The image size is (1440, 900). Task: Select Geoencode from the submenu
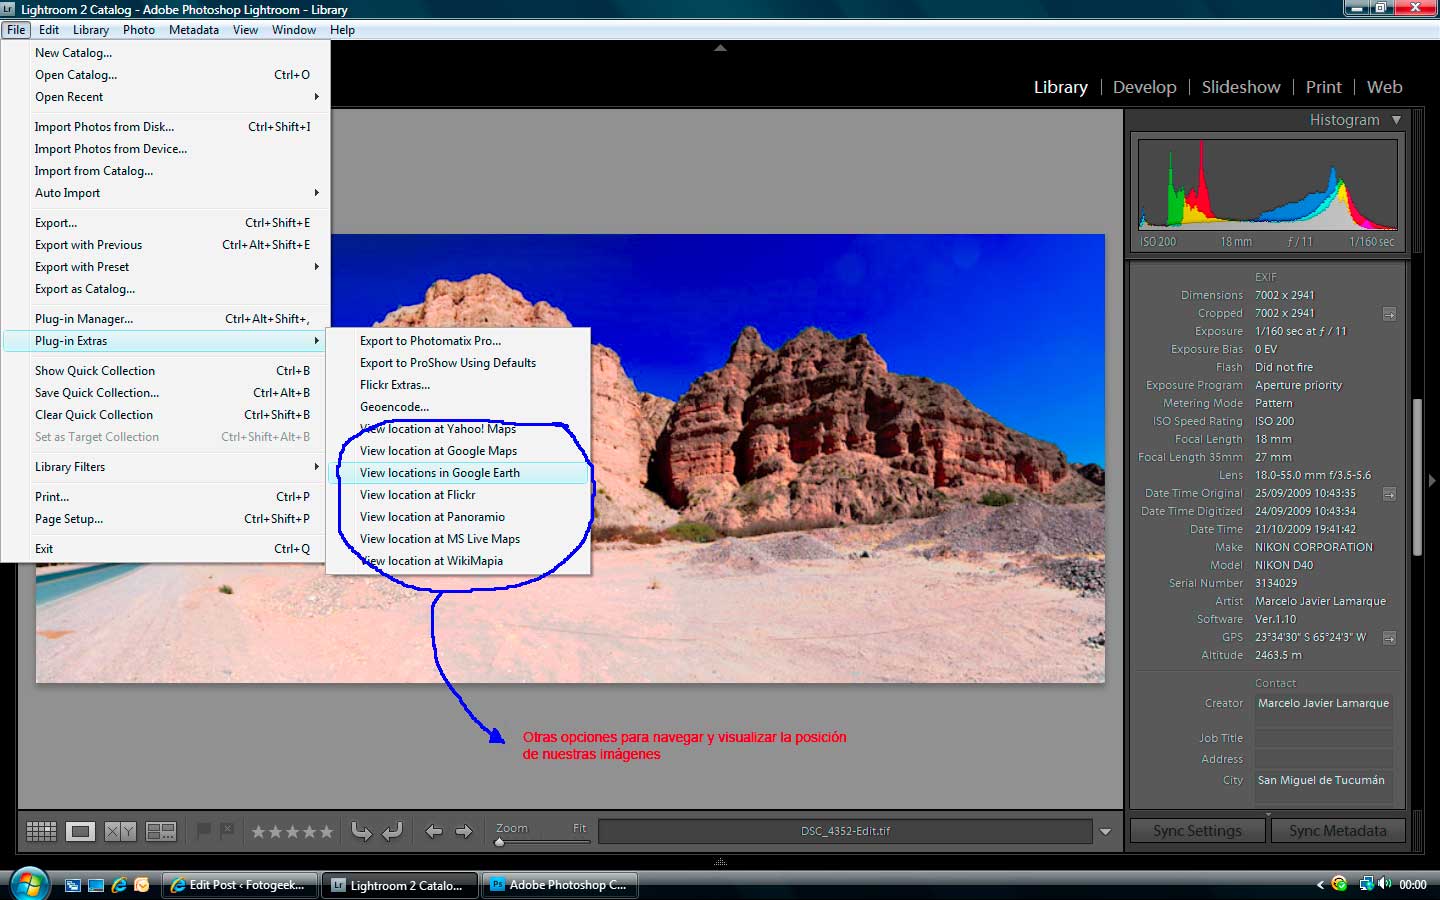tap(459, 407)
